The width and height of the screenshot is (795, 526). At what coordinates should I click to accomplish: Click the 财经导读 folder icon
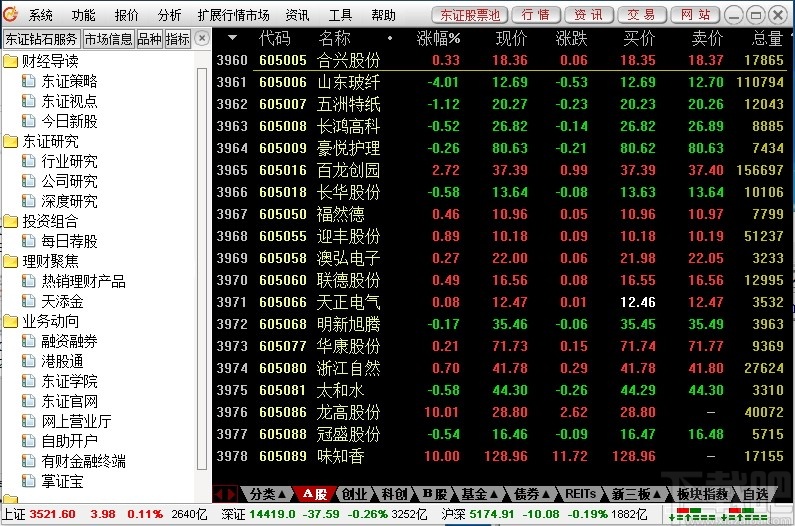[11, 61]
